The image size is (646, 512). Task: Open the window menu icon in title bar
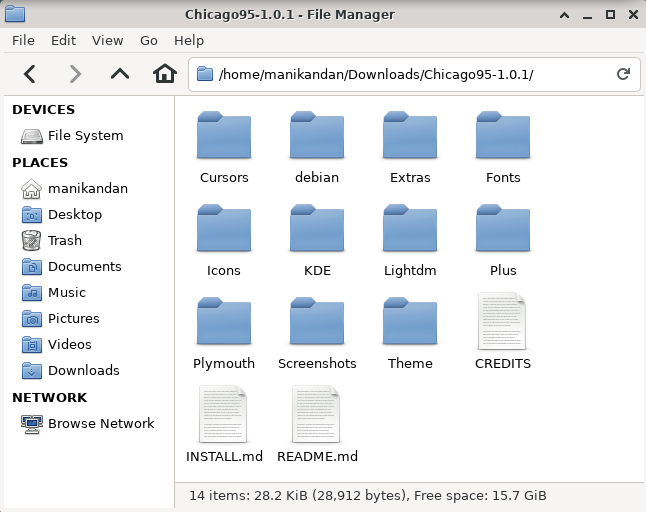(x=17, y=14)
